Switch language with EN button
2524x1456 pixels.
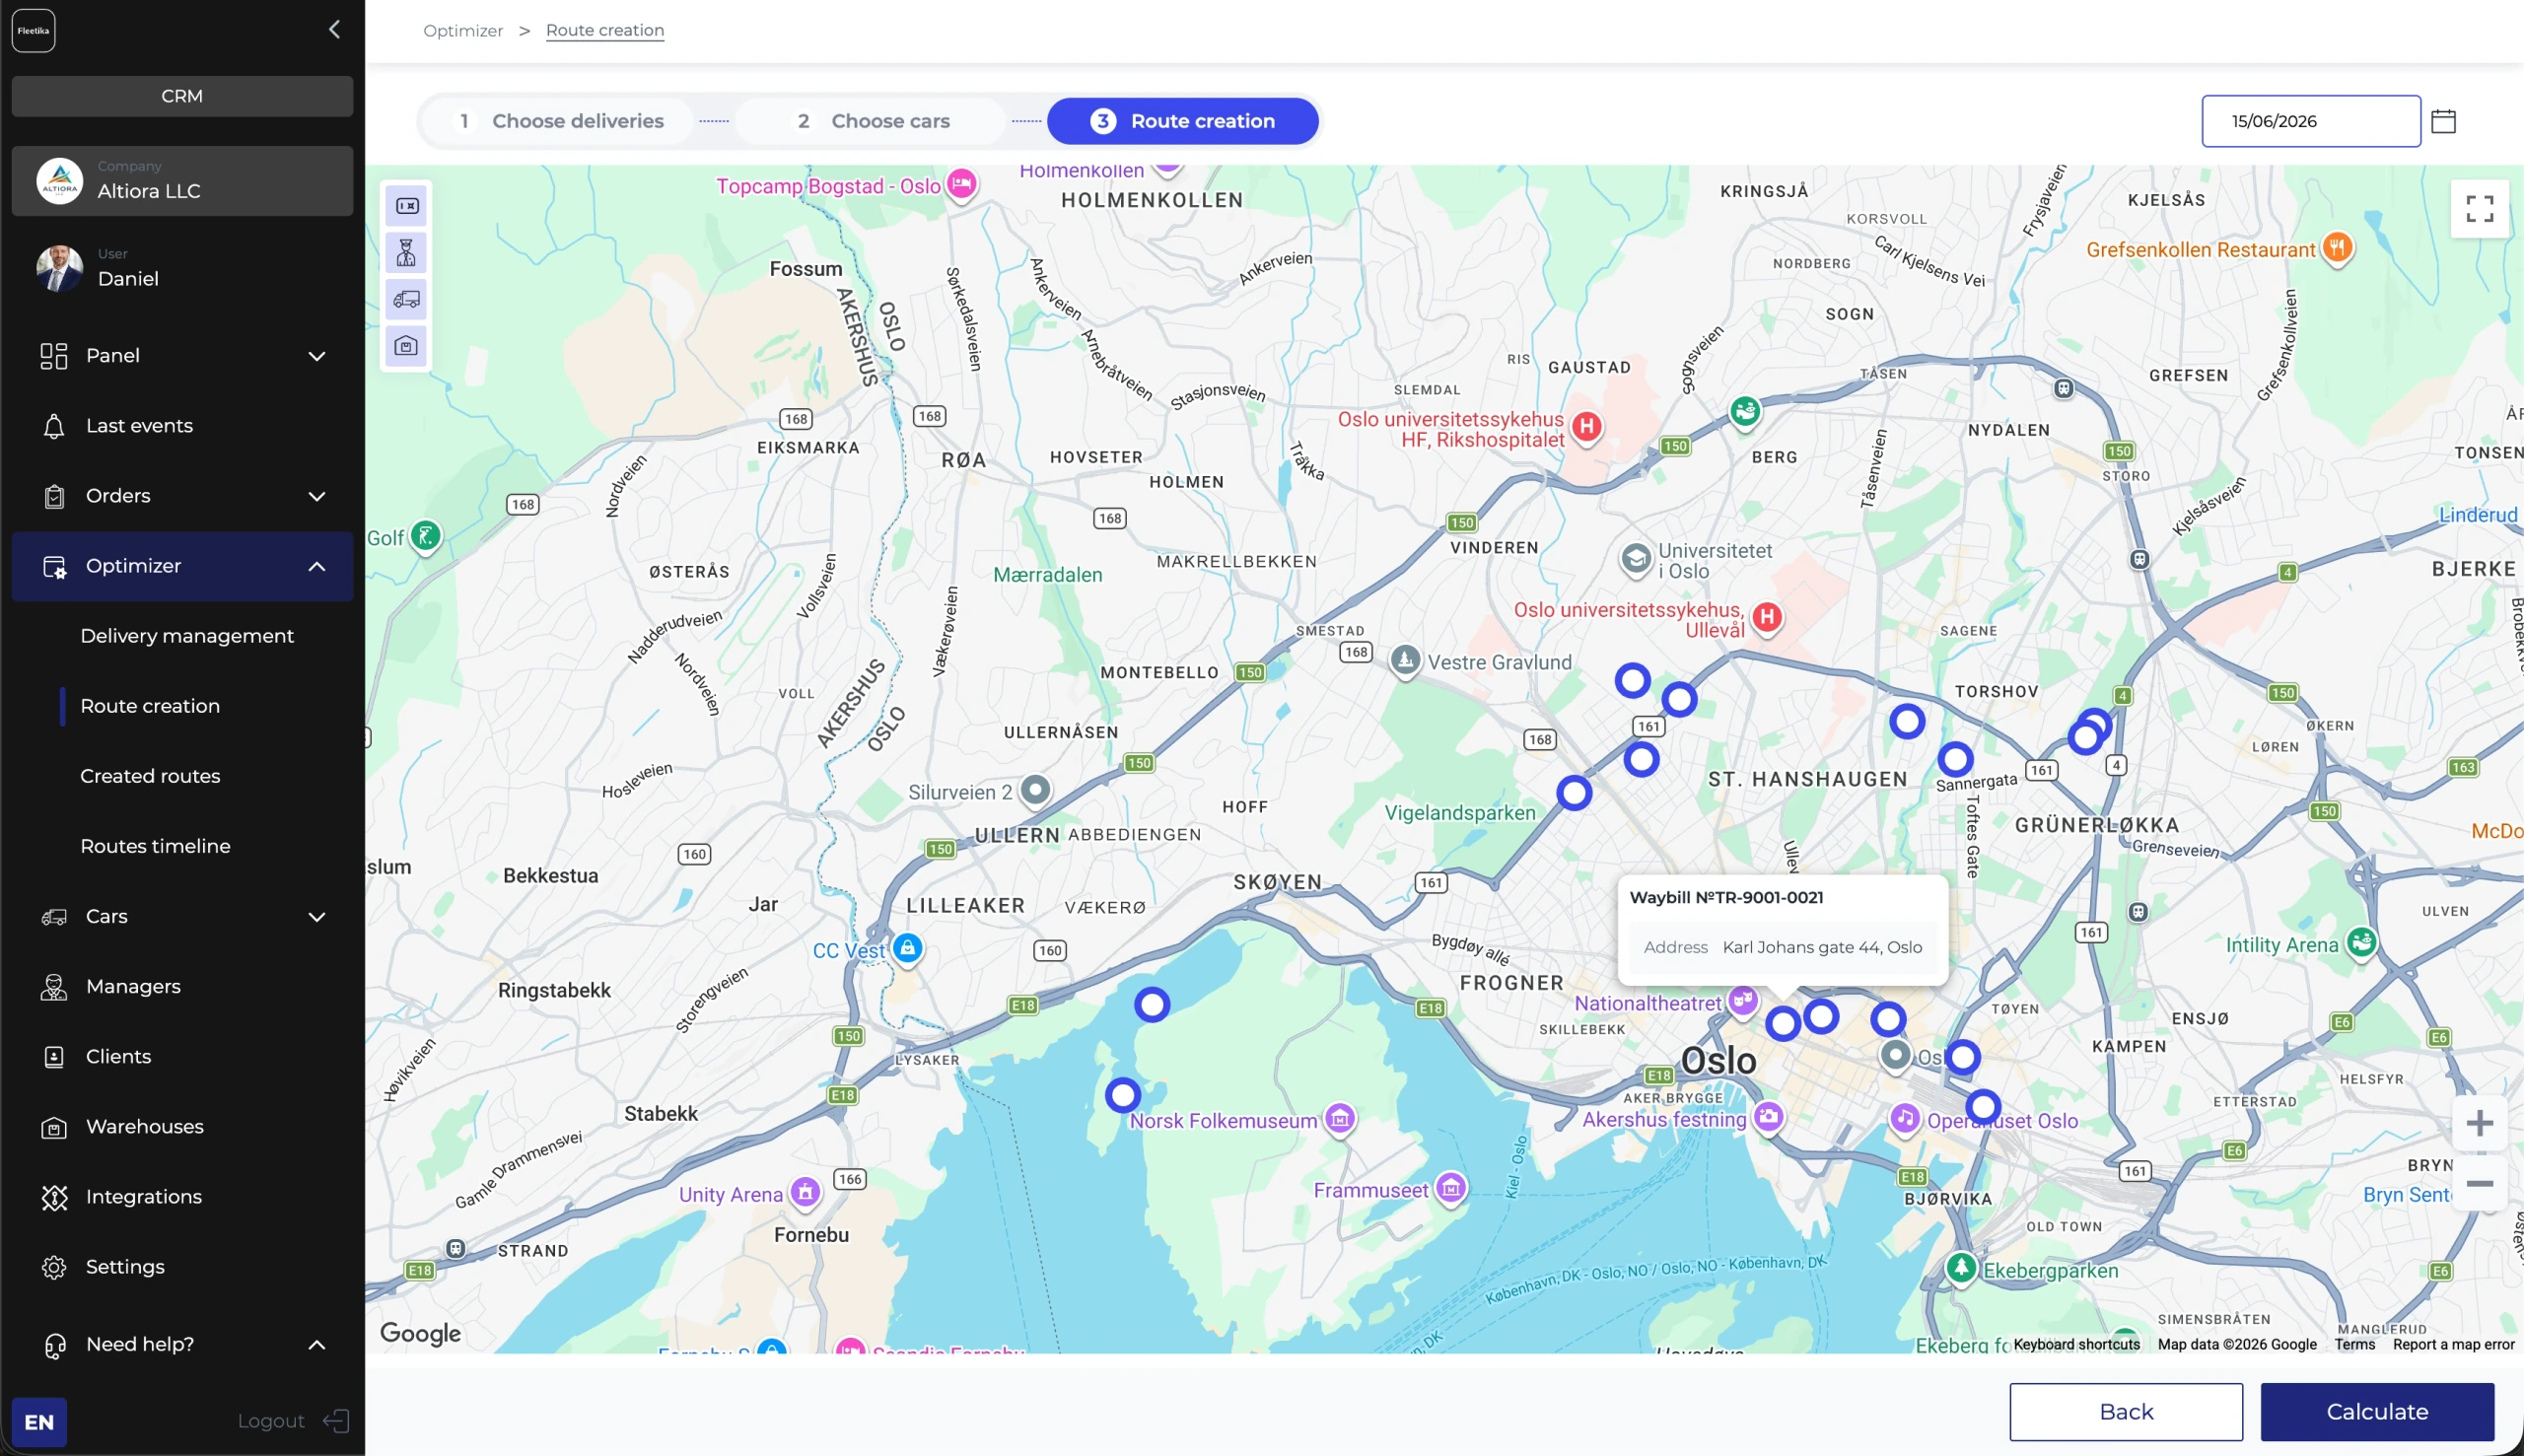coord(39,1421)
